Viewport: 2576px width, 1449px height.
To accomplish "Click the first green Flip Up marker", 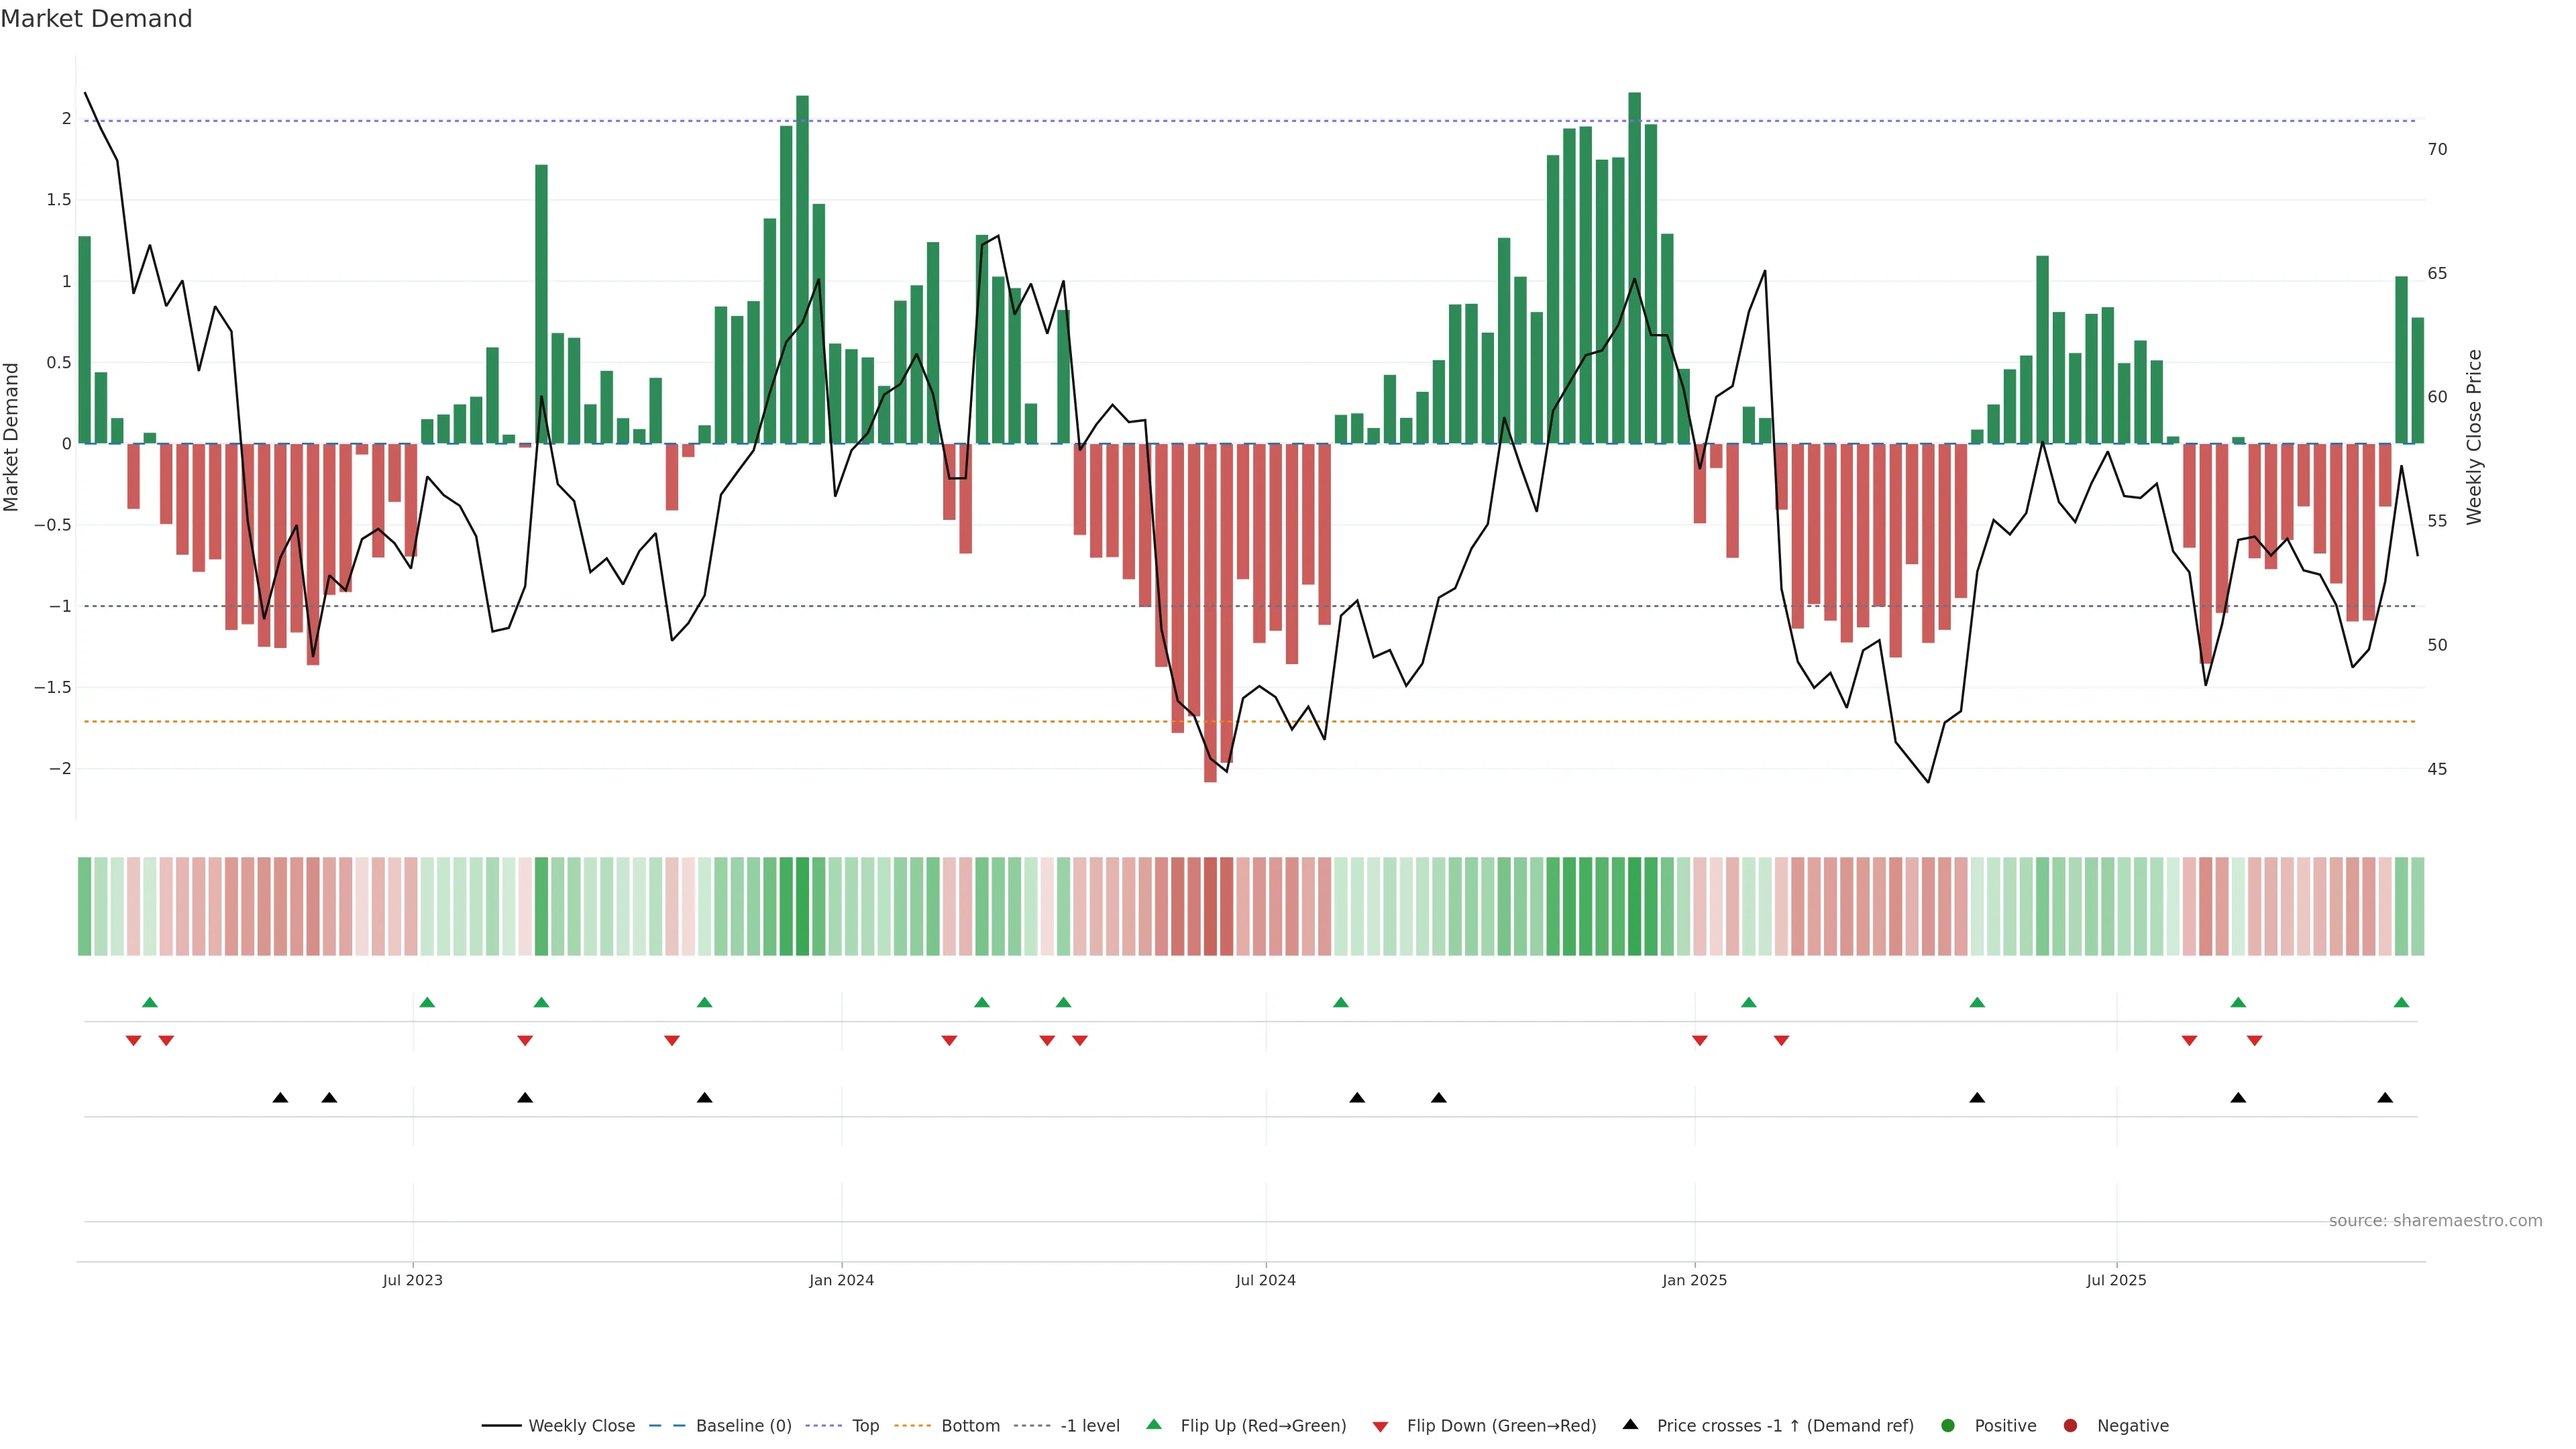I will point(150,1003).
